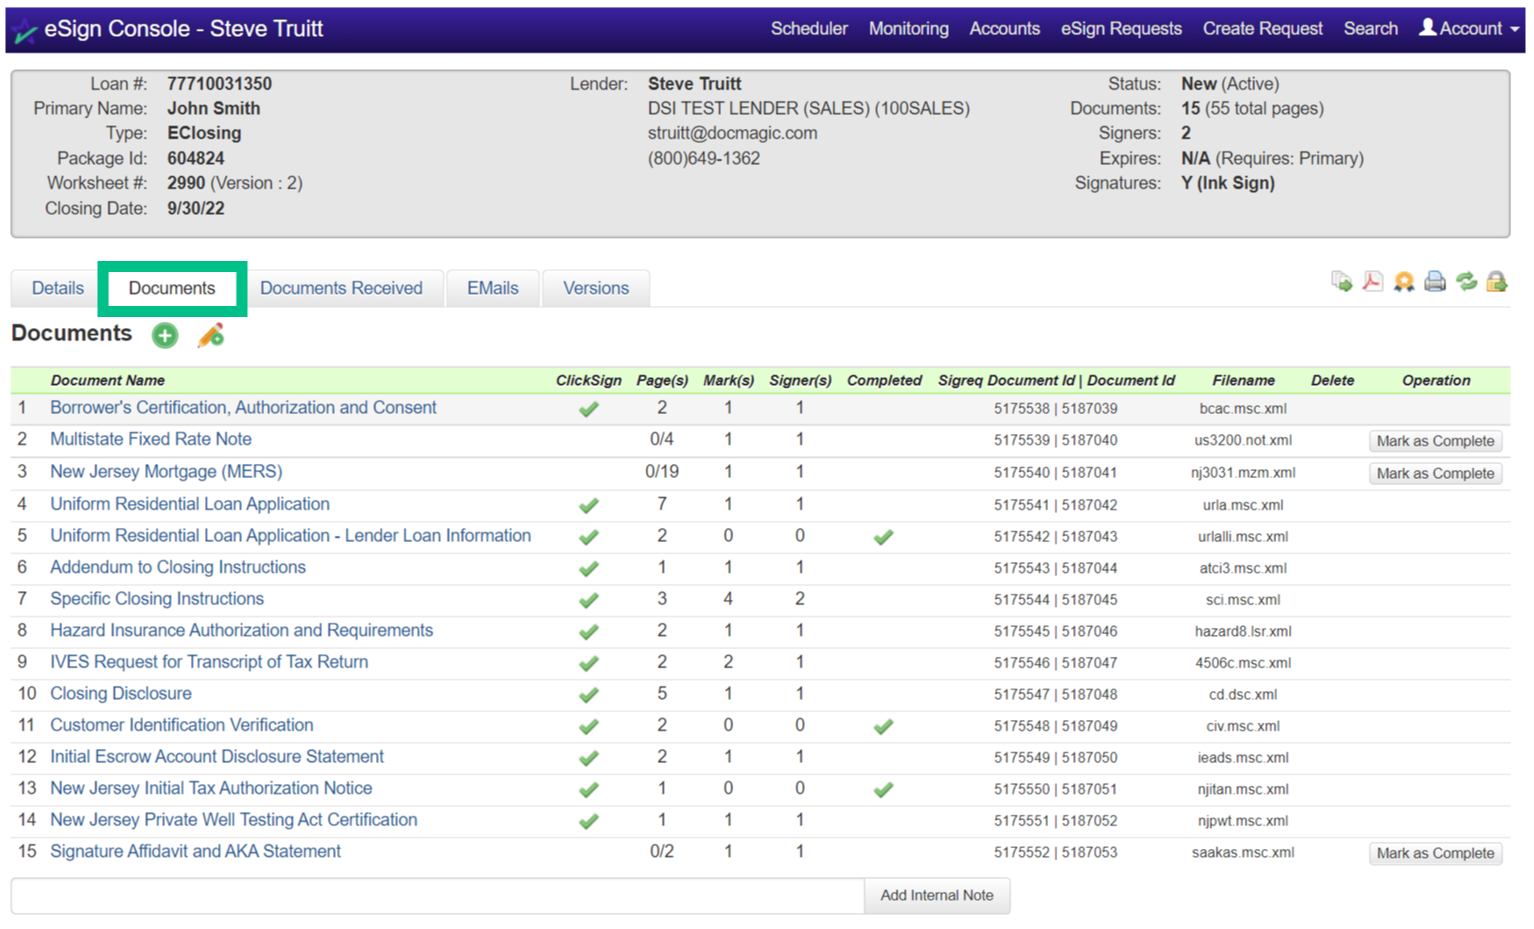Click the filename us3200.not.xml
The height and width of the screenshot is (929, 1534).
pyautogui.click(x=1243, y=441)
